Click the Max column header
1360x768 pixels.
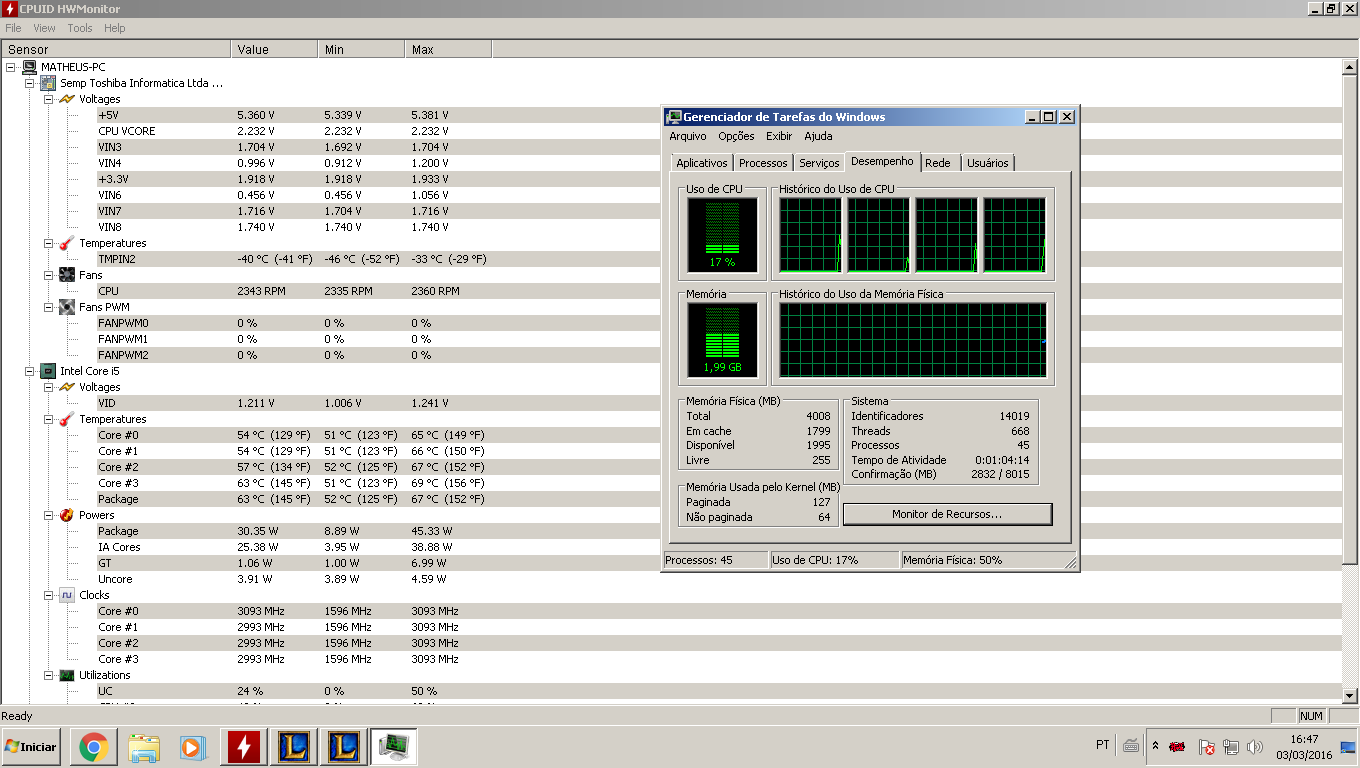[449, 49]
